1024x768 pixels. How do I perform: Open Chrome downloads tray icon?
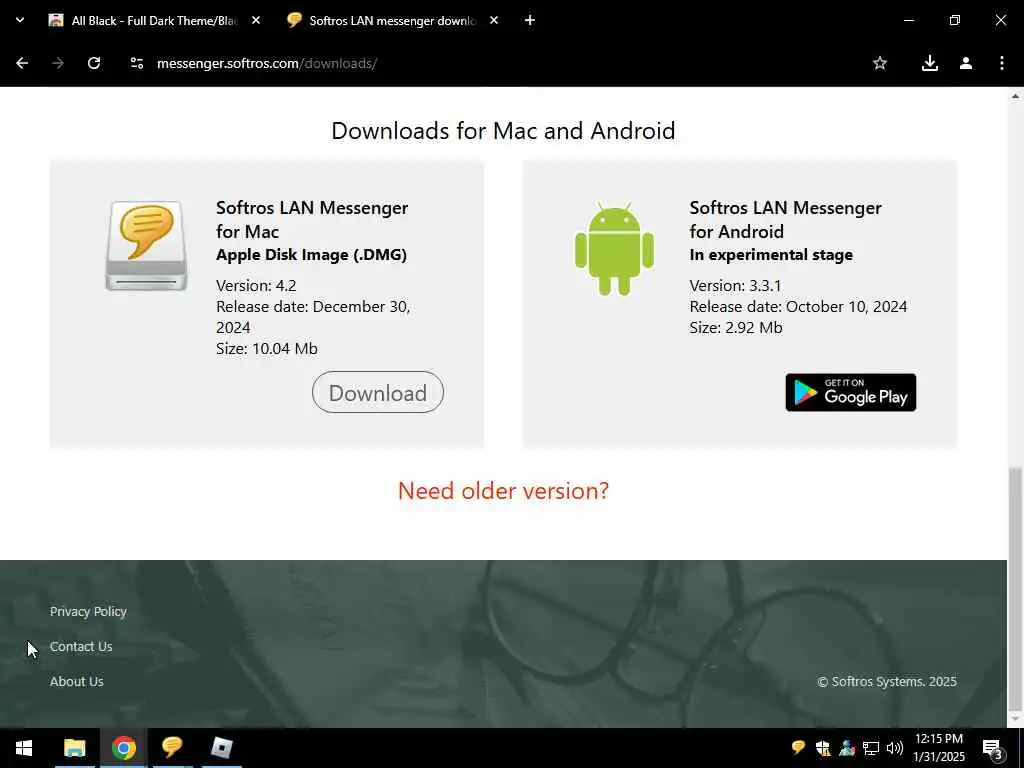tap(929, 63)
